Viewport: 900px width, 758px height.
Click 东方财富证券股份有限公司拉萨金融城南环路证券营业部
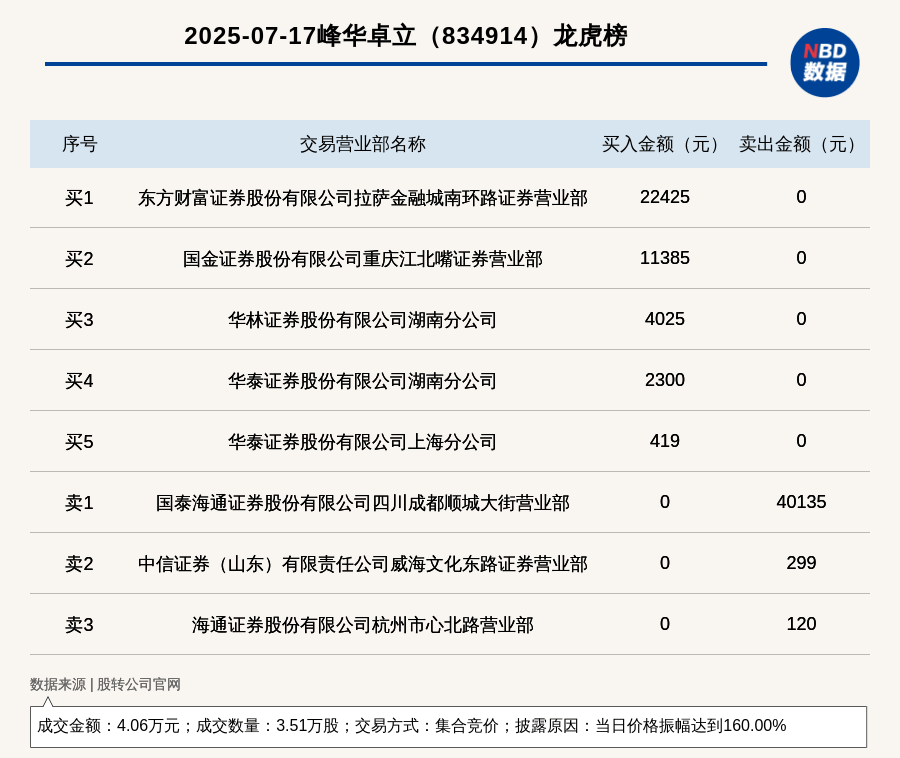click(x=363, y=198)
